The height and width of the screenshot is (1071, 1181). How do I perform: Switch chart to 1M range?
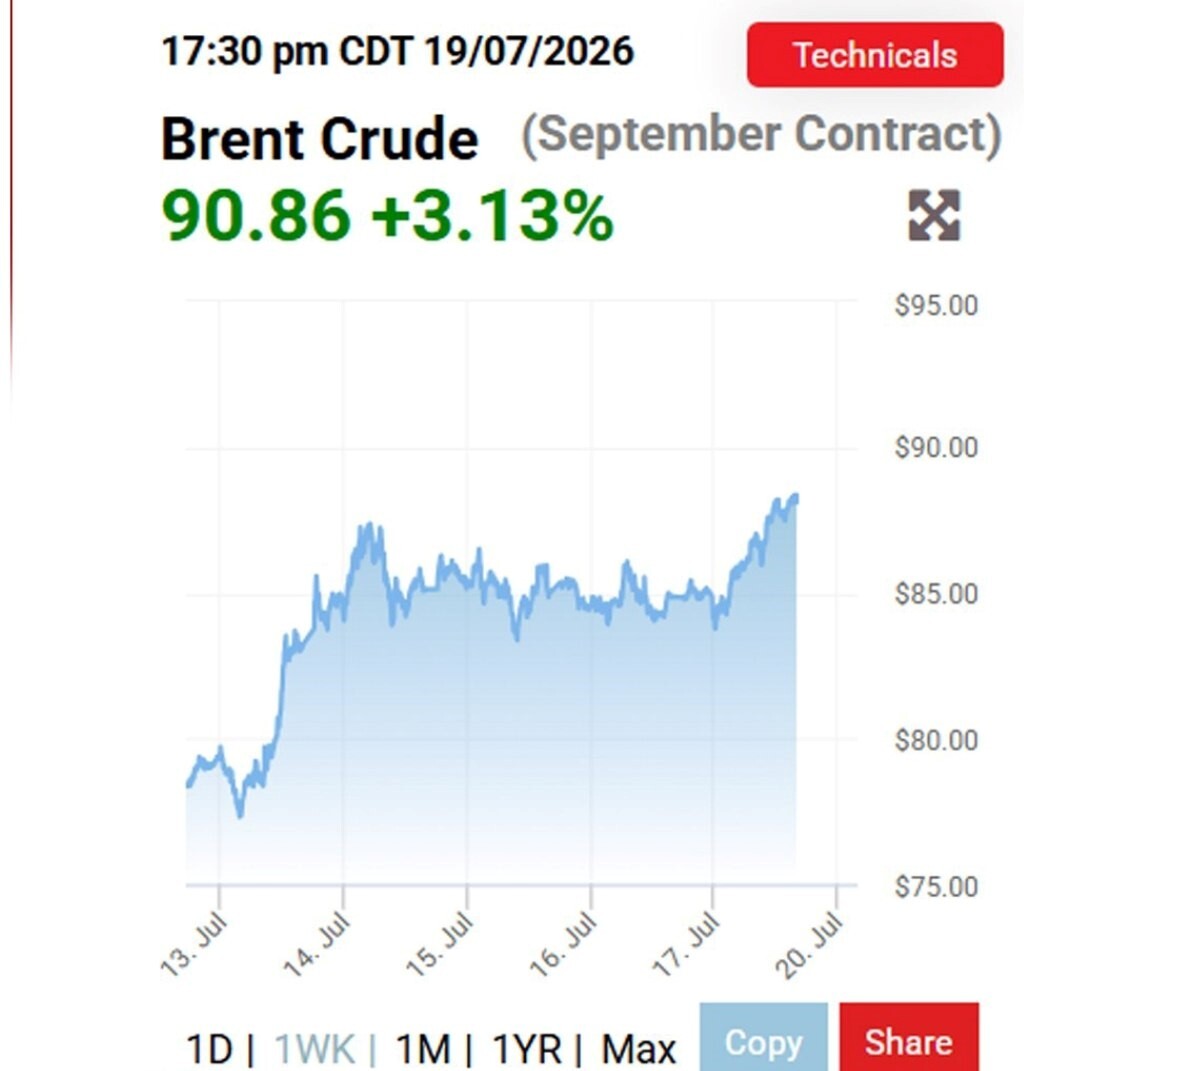tap(423, 1049)
